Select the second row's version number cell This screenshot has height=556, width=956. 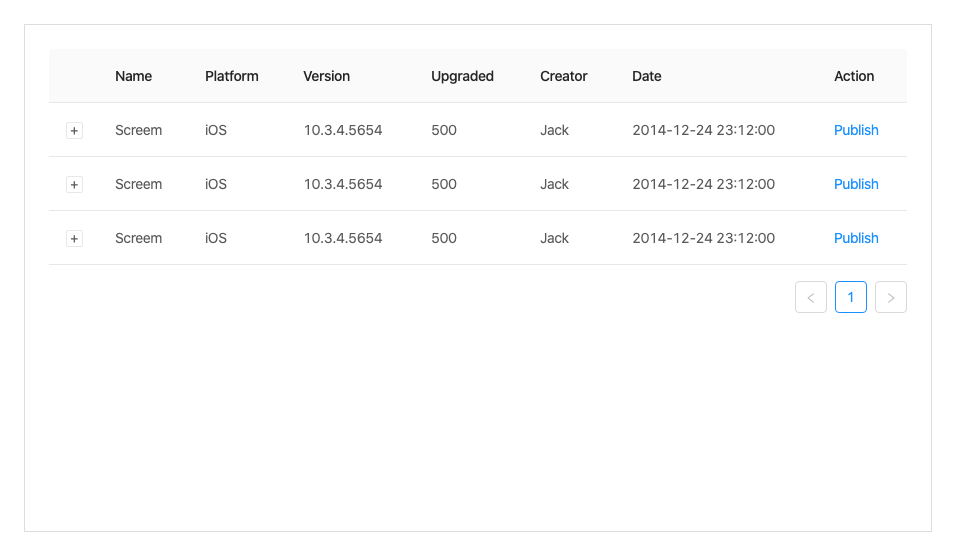click(343, 184)
